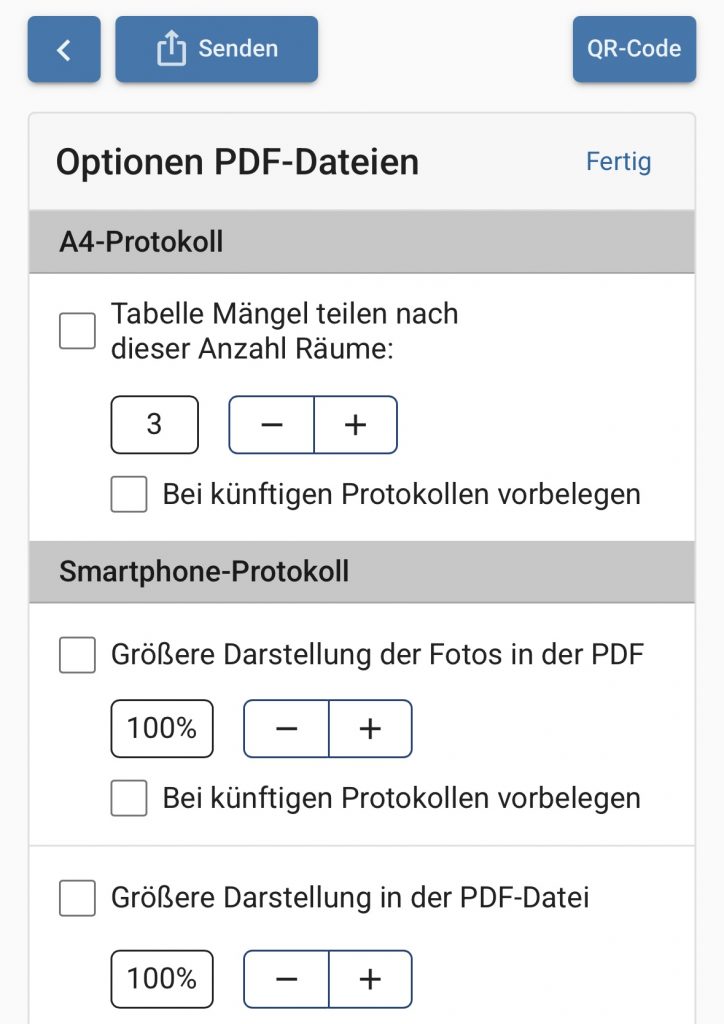Decrease number of rooms with minus
Image resolution: width=724 pixels, height=1024 pixels.
point(272,425)
